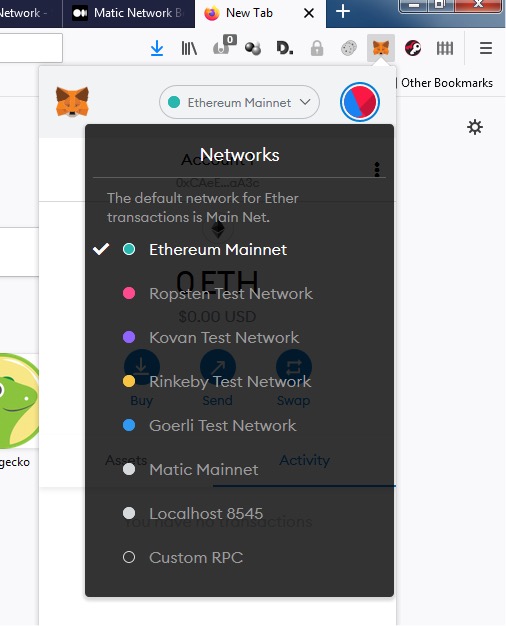Open a new browser tab with plus
The width and height of the screenshot is (506, 626).
pos(343,12)
